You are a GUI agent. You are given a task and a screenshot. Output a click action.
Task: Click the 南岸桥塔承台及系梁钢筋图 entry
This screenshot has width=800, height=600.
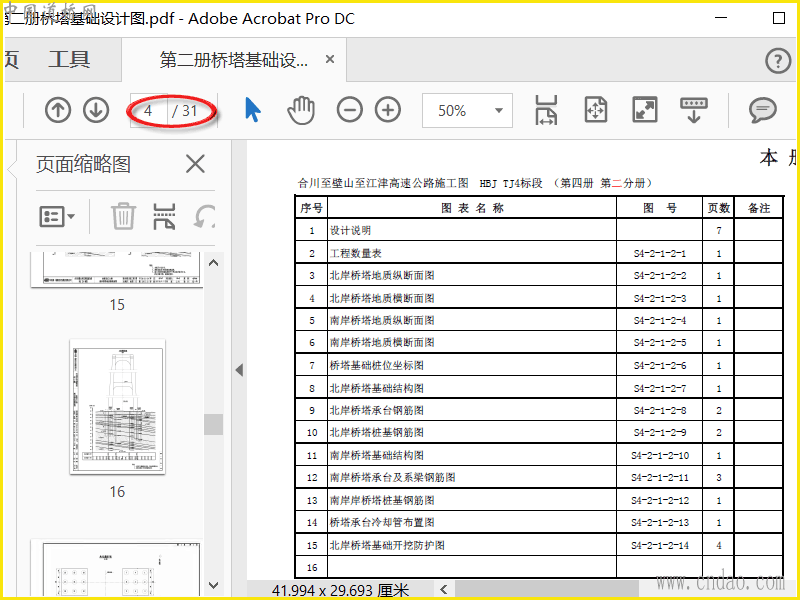tap(392, 478)
